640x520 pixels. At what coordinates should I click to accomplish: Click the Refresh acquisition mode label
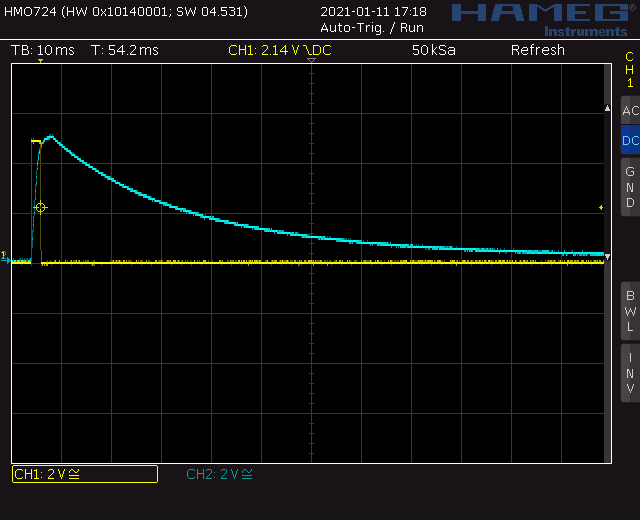pyautogui.click(x=538, y=50)
